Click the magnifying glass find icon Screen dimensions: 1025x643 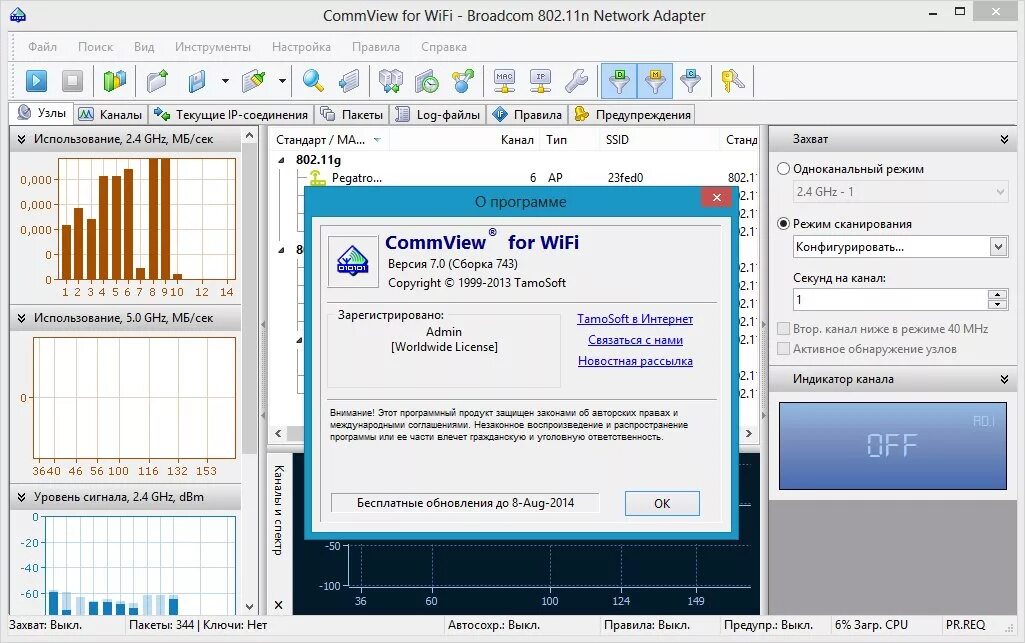click(313, 81)
